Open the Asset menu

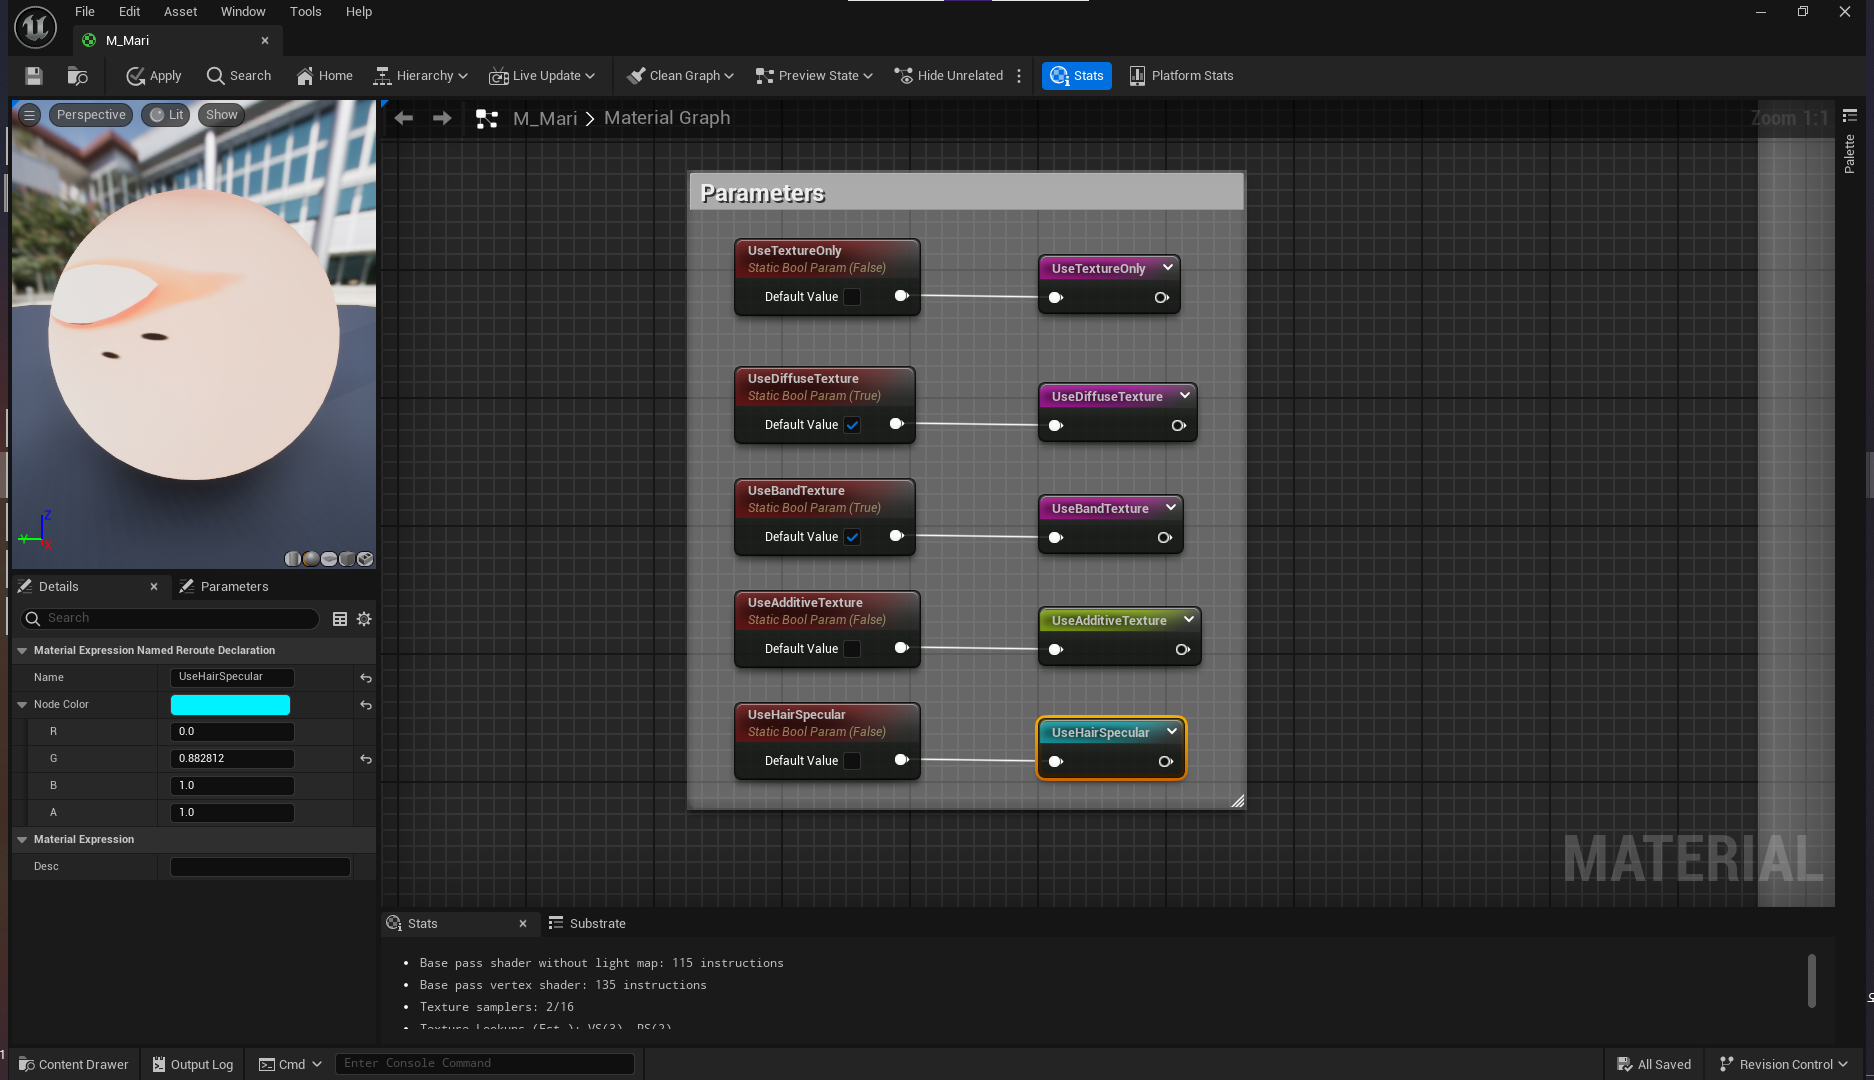pos(180,12)
